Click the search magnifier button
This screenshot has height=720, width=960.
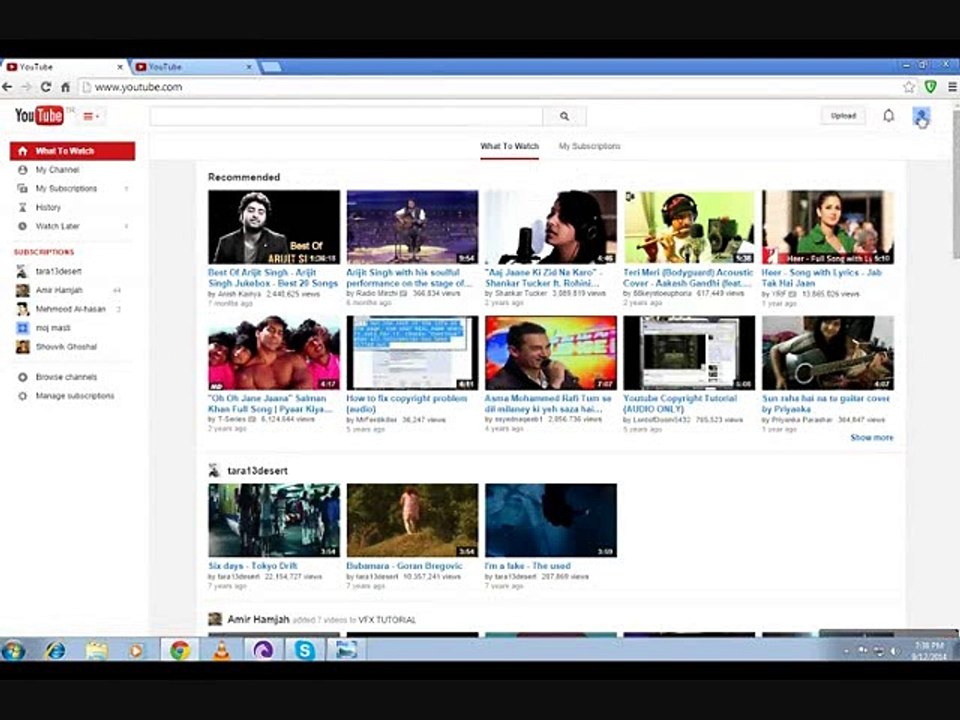[564, 116]
